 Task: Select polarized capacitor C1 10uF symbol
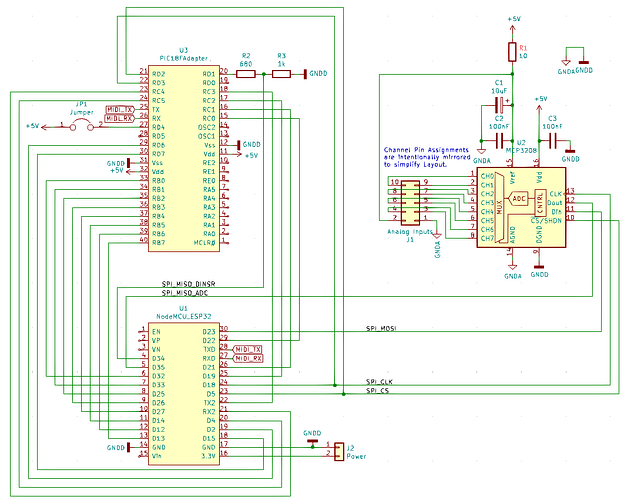click(500, 105)
